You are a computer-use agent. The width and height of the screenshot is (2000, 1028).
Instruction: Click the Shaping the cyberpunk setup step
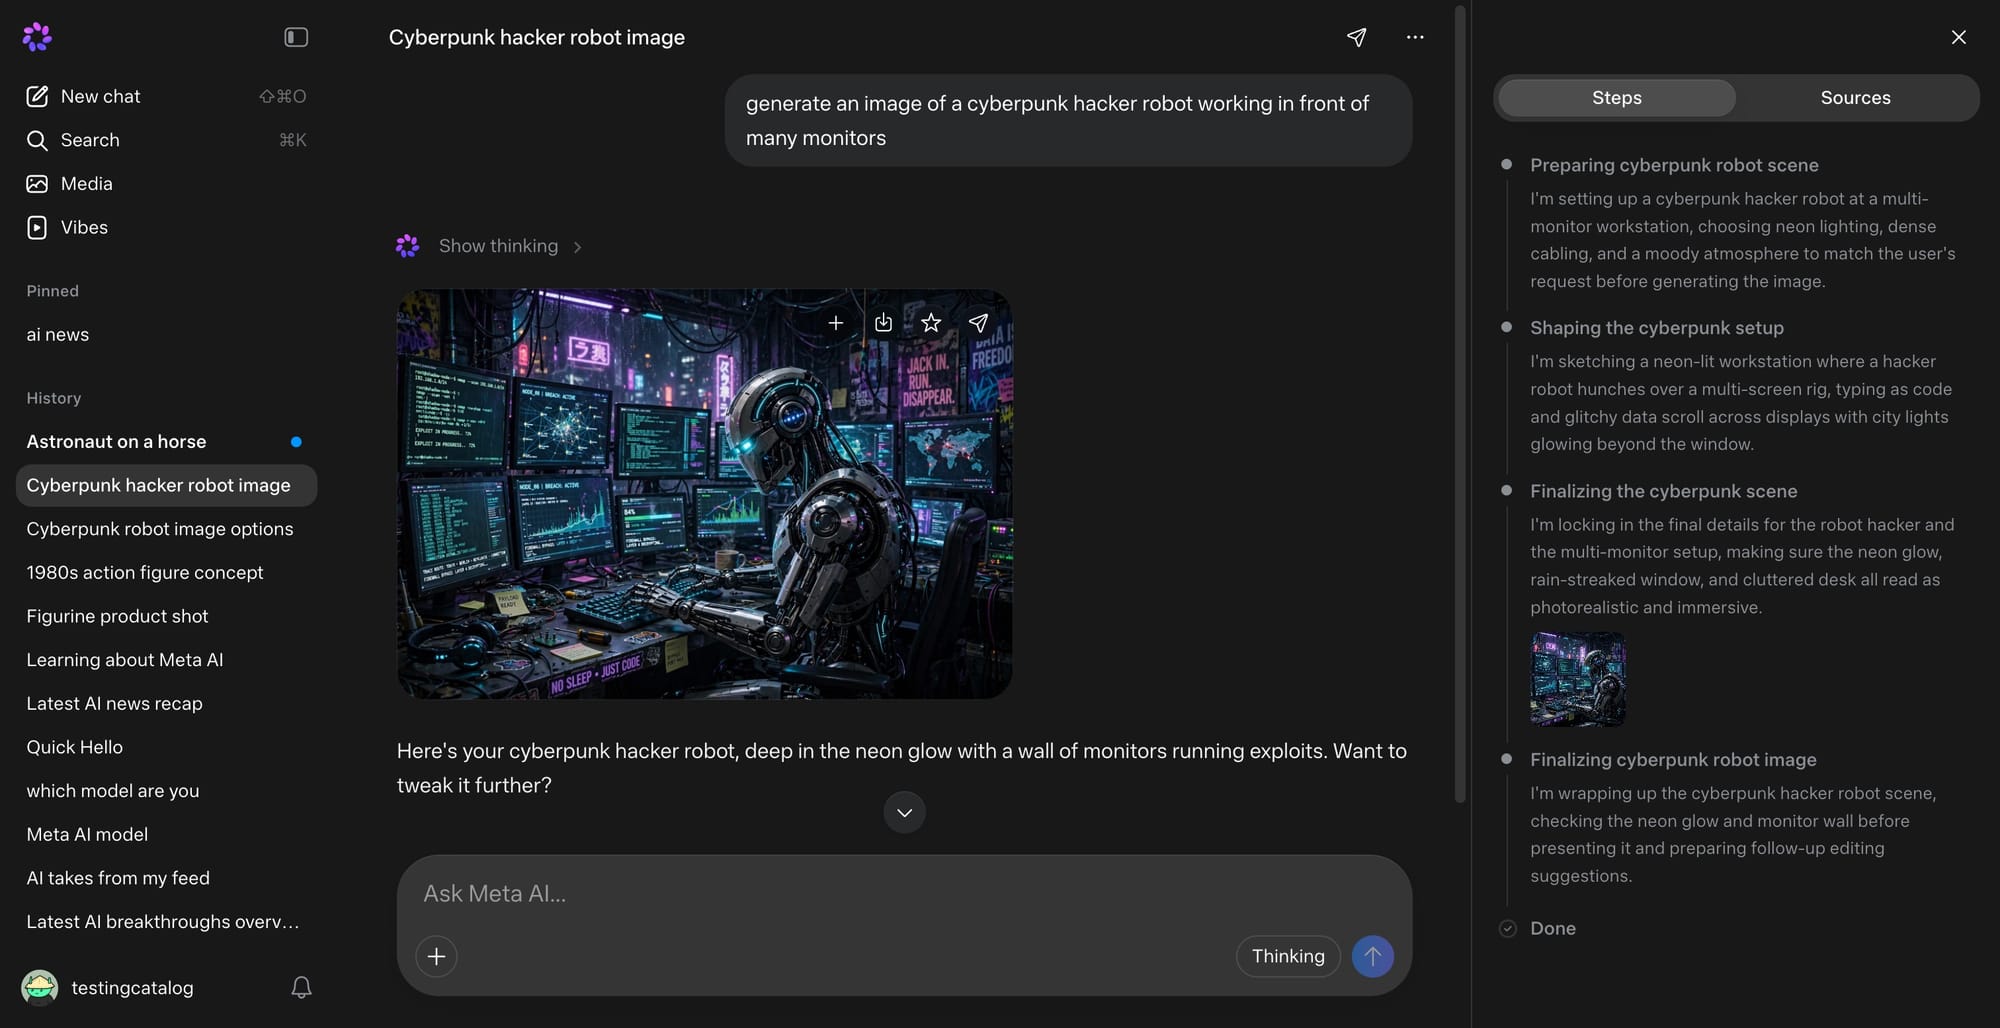(1656, 328)
